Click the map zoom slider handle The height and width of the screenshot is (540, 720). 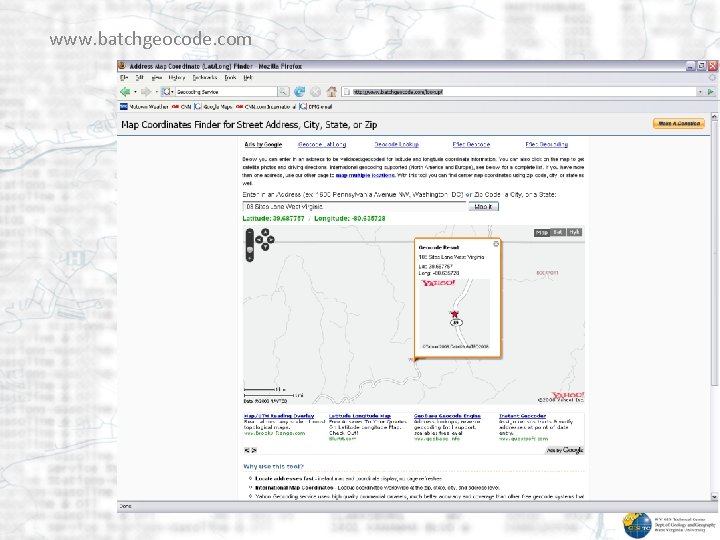pyautogui.click(x=250, y=250)
